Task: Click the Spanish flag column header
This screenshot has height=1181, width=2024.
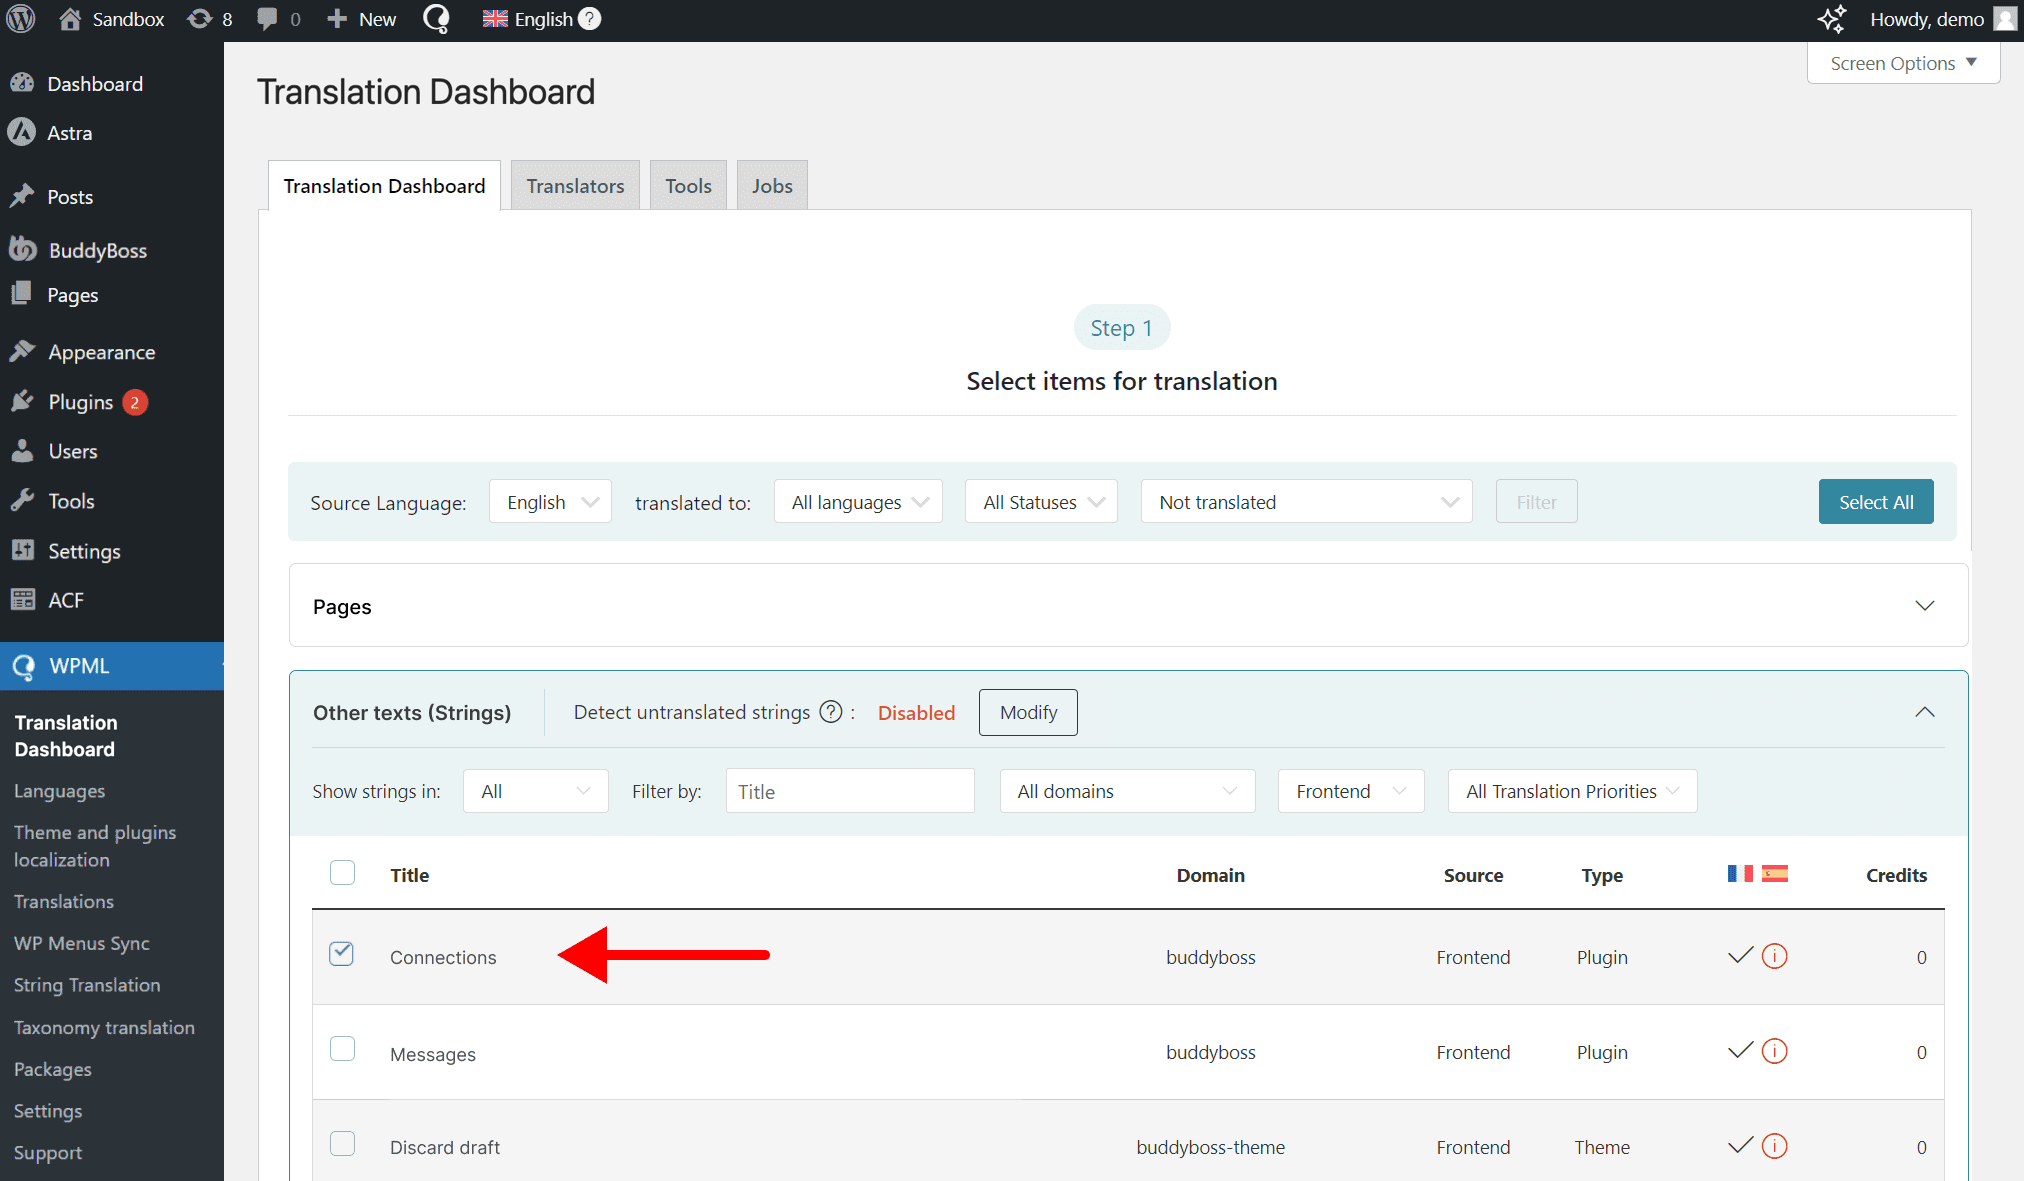Action: [x=1775, y=874]
